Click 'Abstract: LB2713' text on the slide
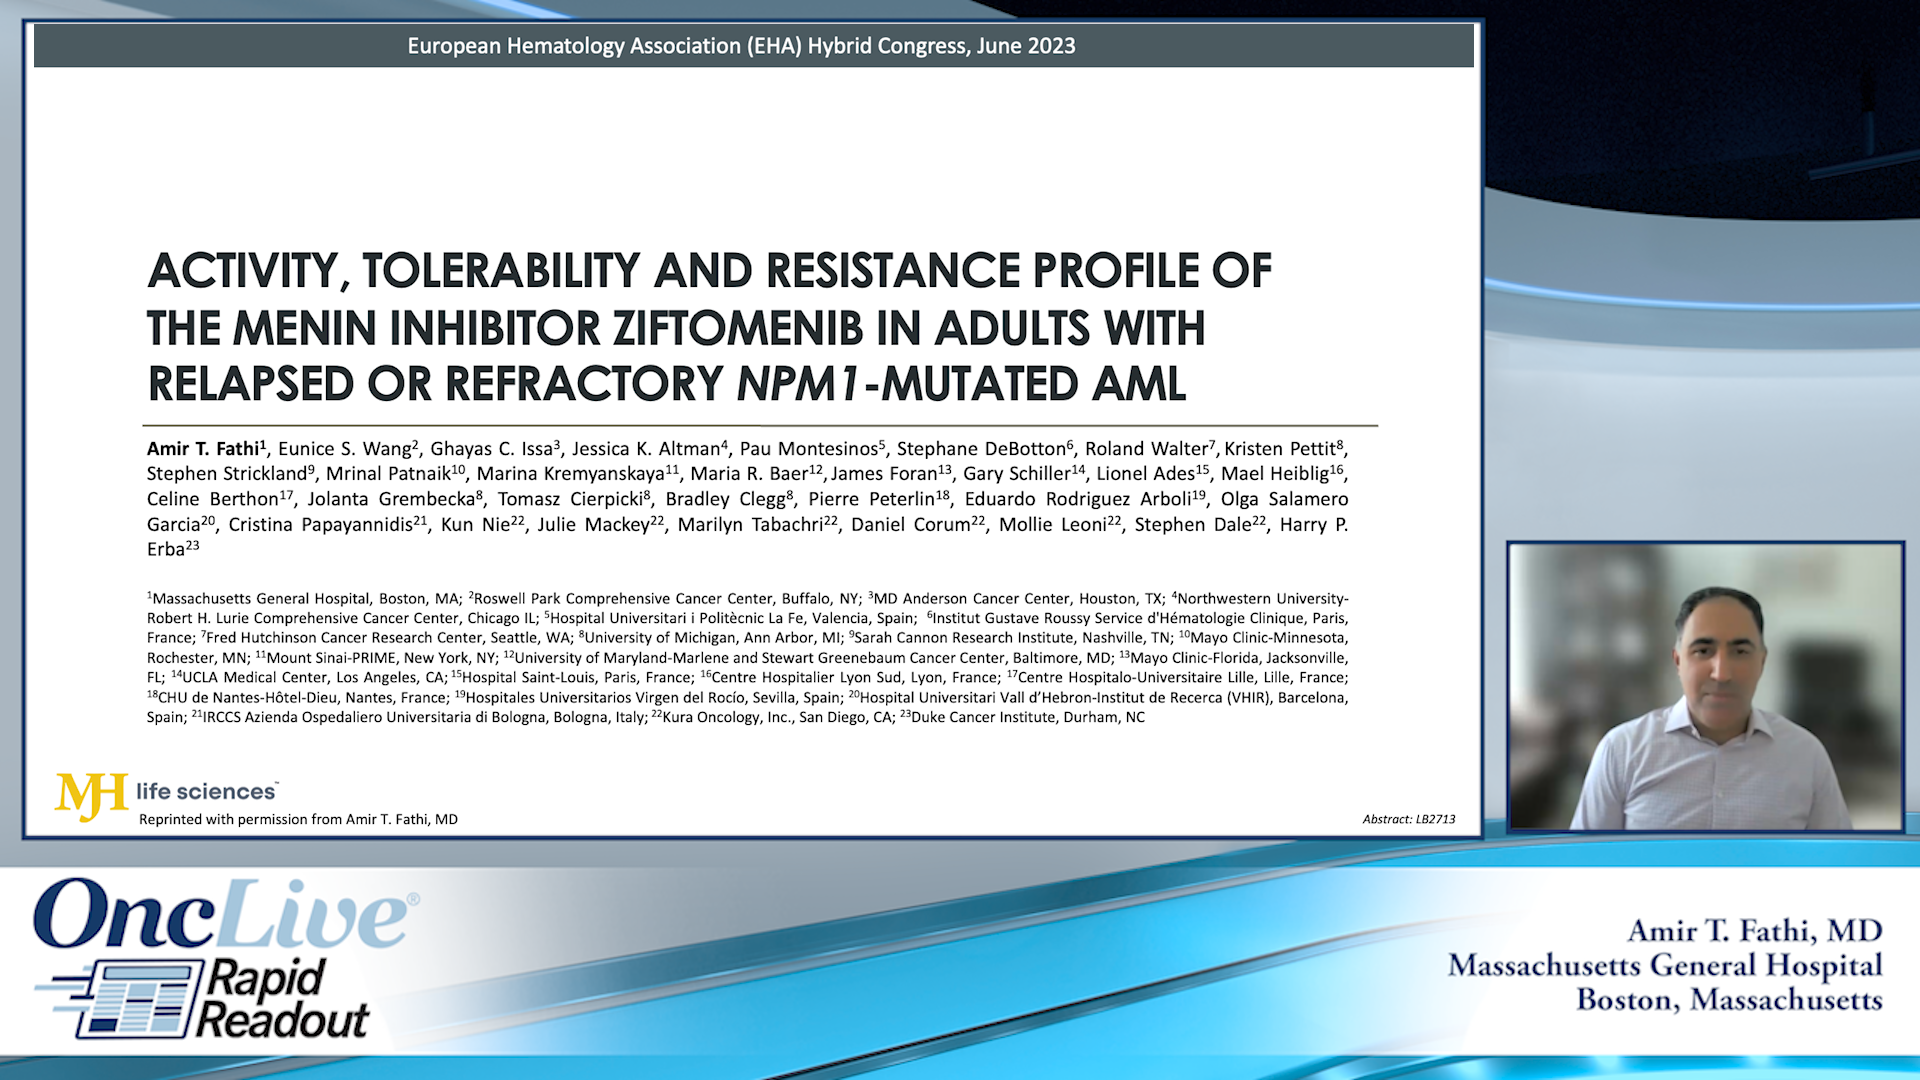Viewport: 1920px width, 1080px height. [x=1408, y=819]
